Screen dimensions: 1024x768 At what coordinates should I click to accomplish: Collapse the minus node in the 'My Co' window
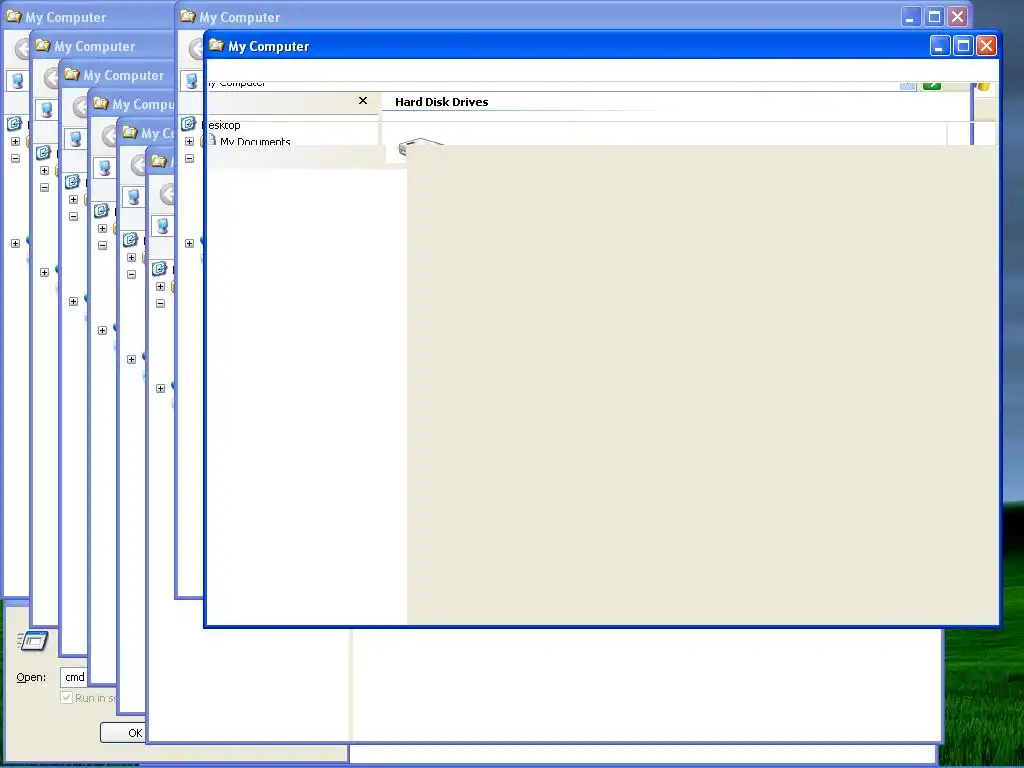[x=131, y=274]
